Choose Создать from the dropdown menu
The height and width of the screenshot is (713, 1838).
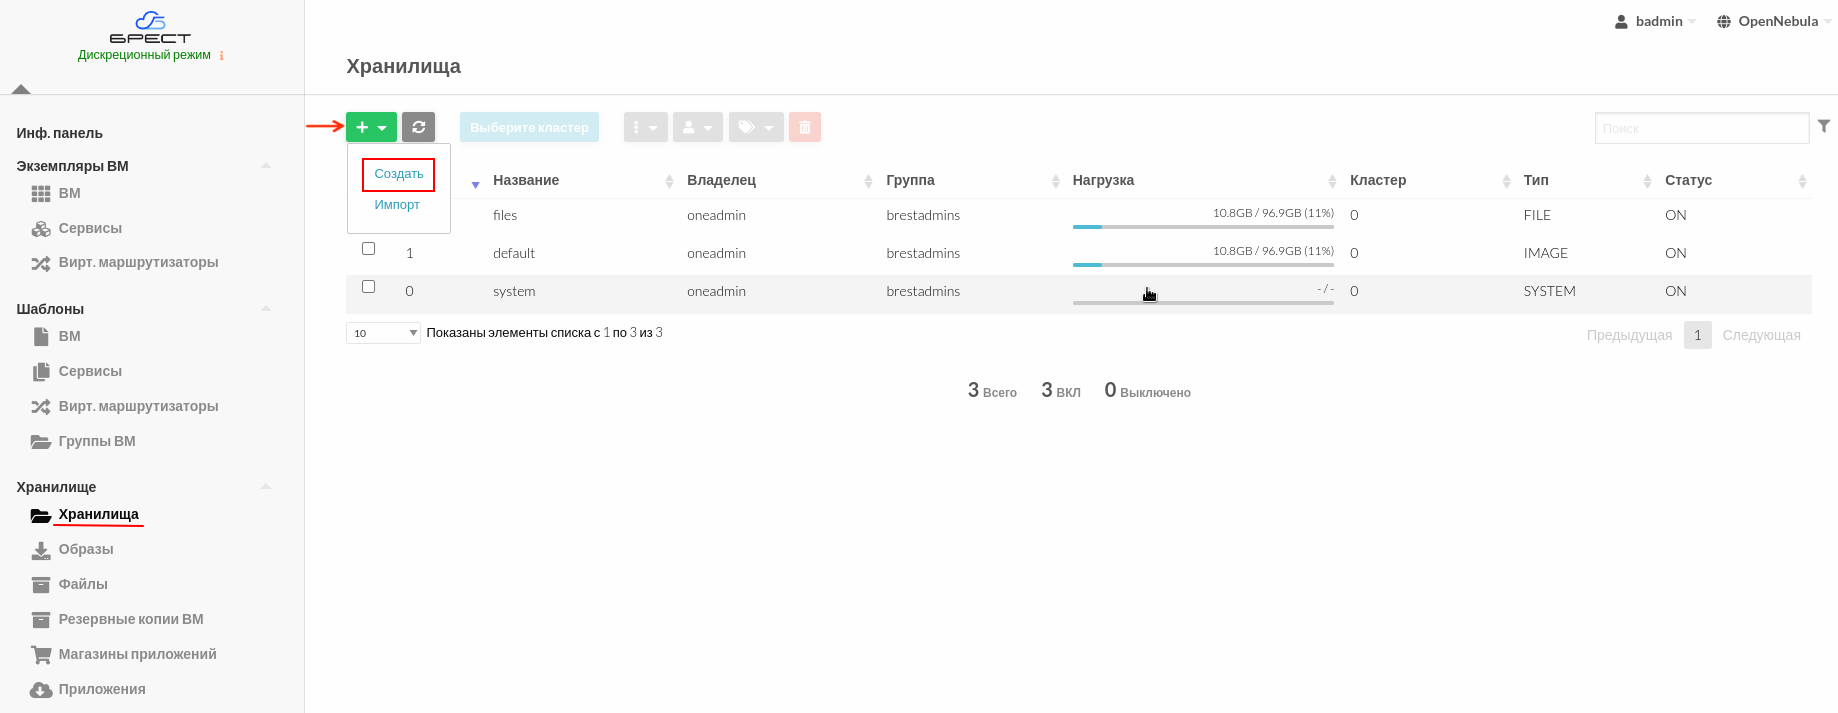click(x=398, y=174)
